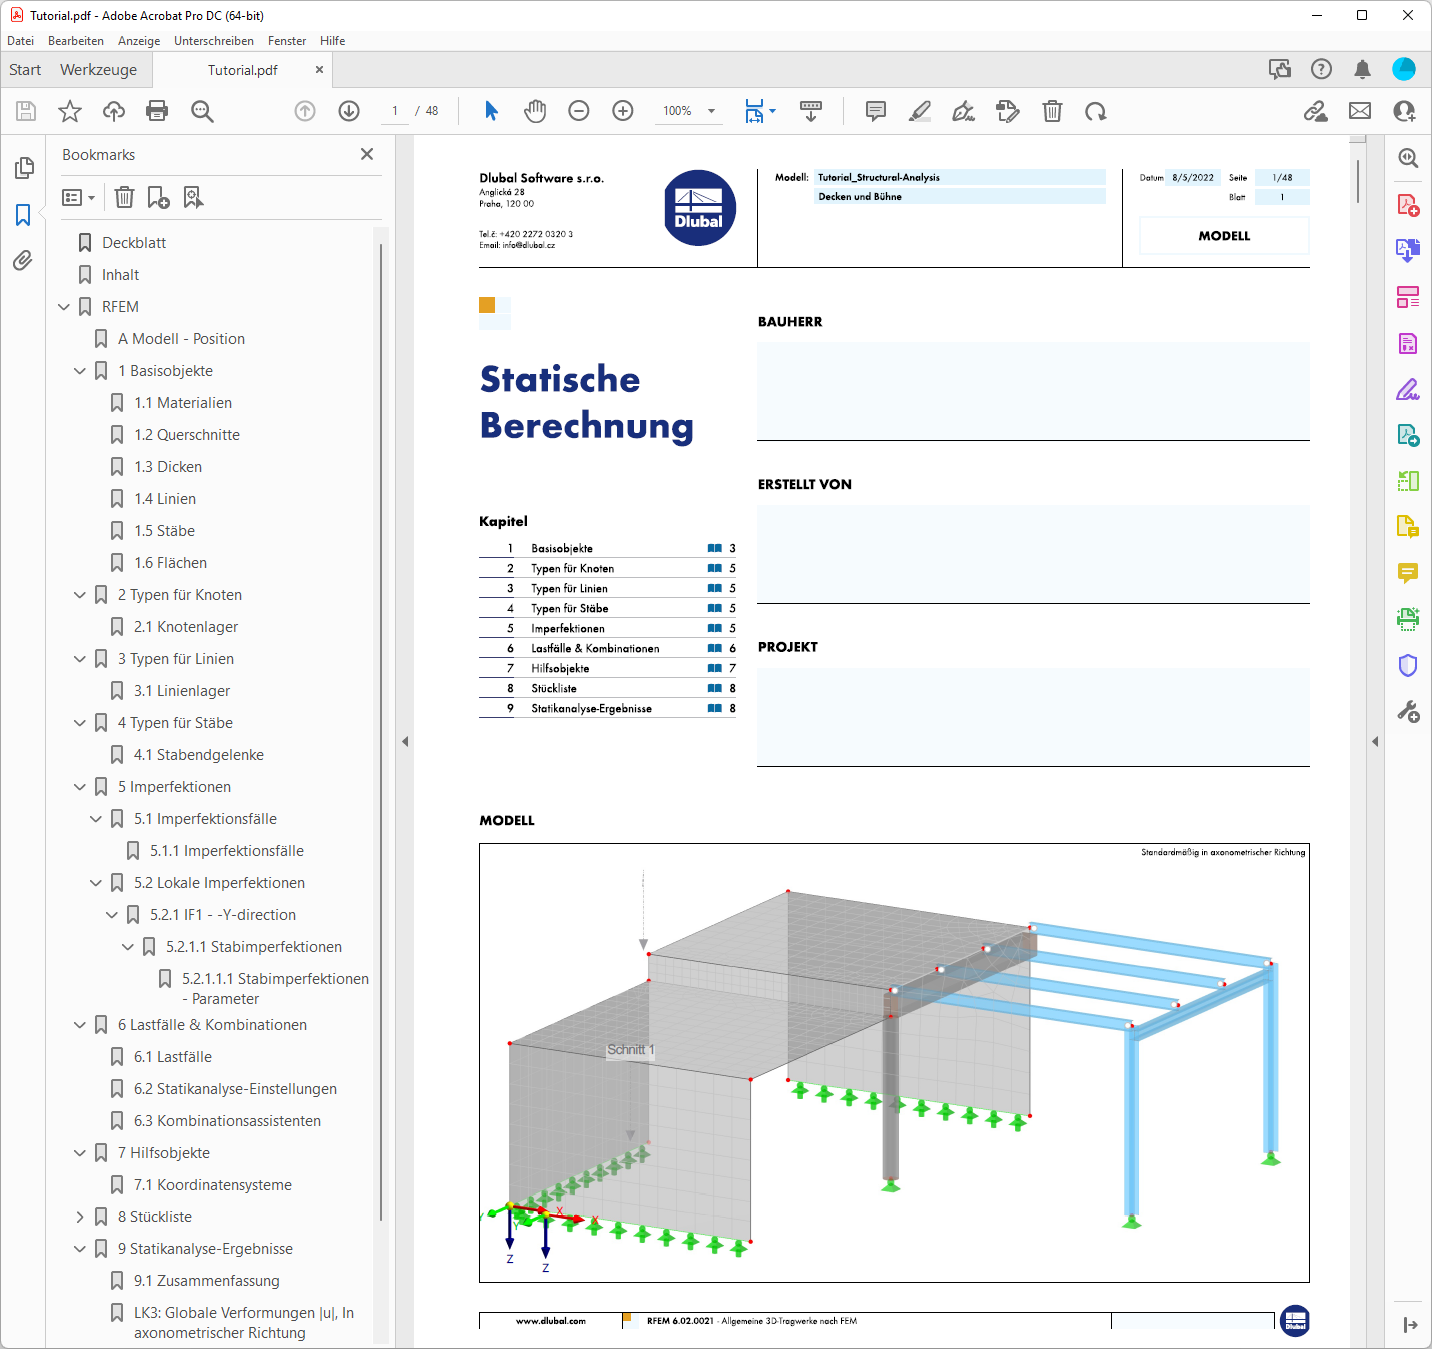Screen dimensions: 1432x1349
Task: Click the page number input field
Action: tap(395, 111)
